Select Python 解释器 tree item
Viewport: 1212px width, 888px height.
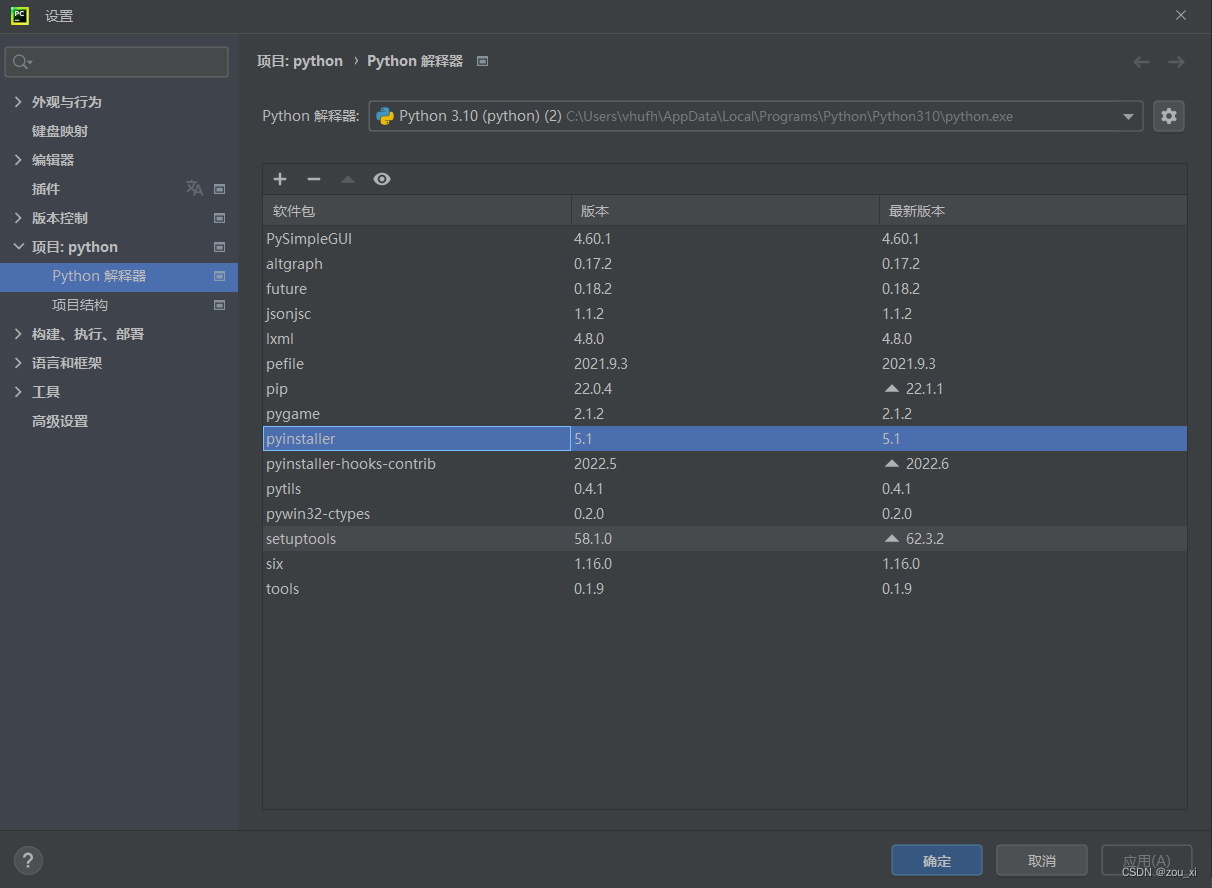[119, 276]
